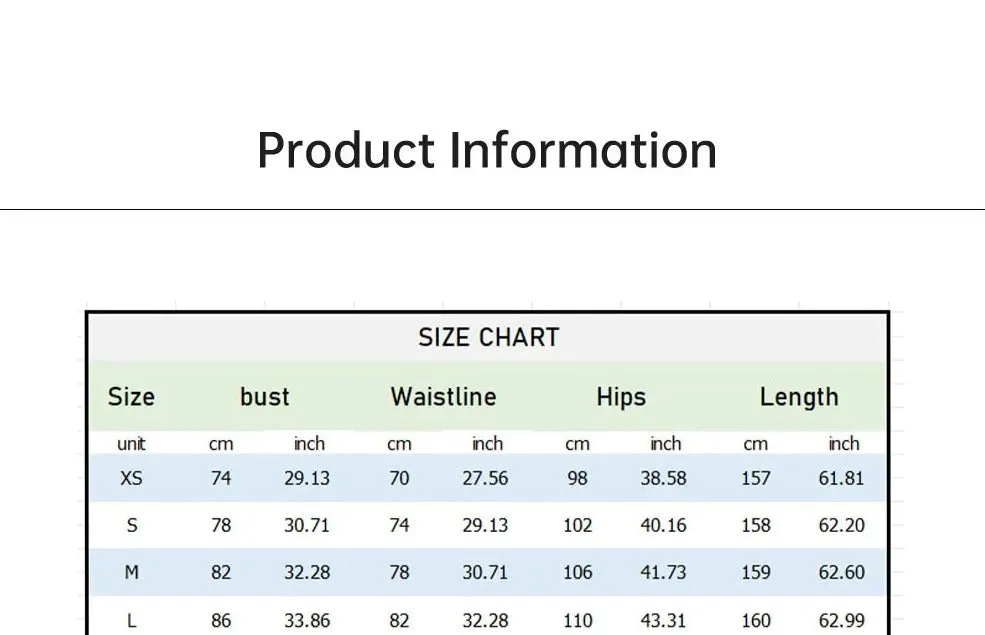This screenshot has width=985, height=635.
Task: Click the Waistline column header
Action: click(x=444, y=397)
